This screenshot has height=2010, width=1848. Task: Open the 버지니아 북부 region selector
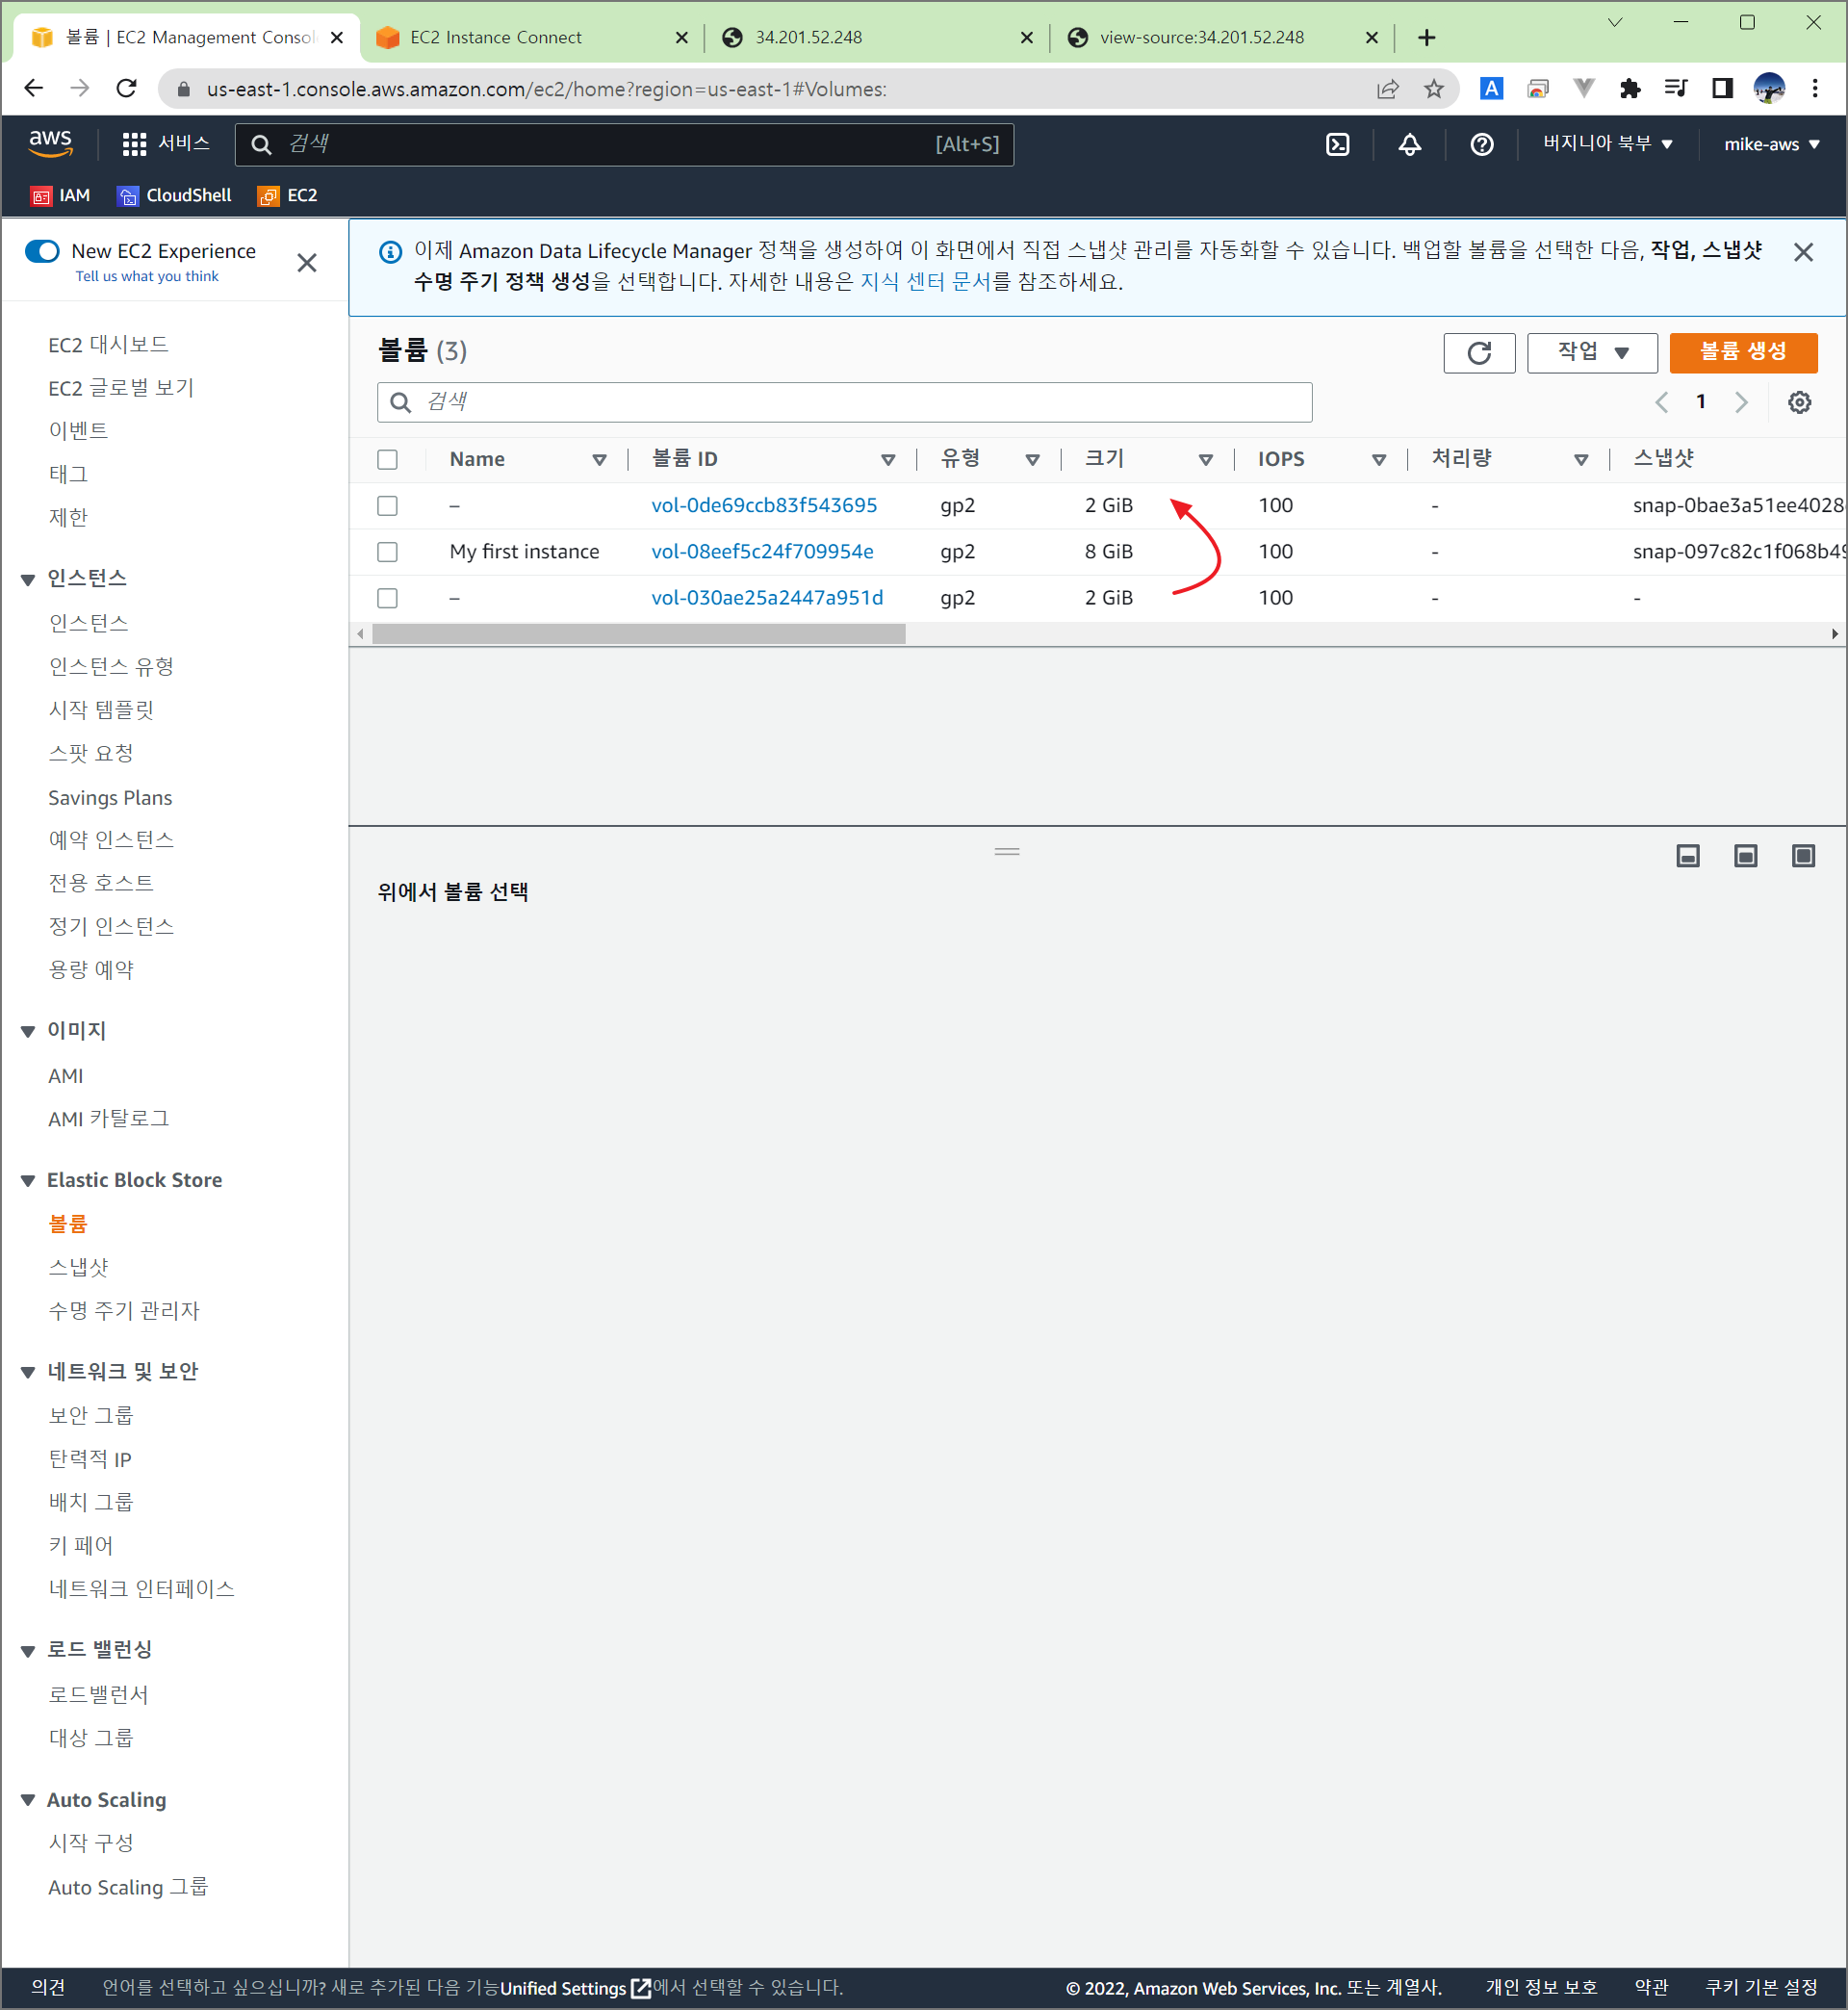1607,144
